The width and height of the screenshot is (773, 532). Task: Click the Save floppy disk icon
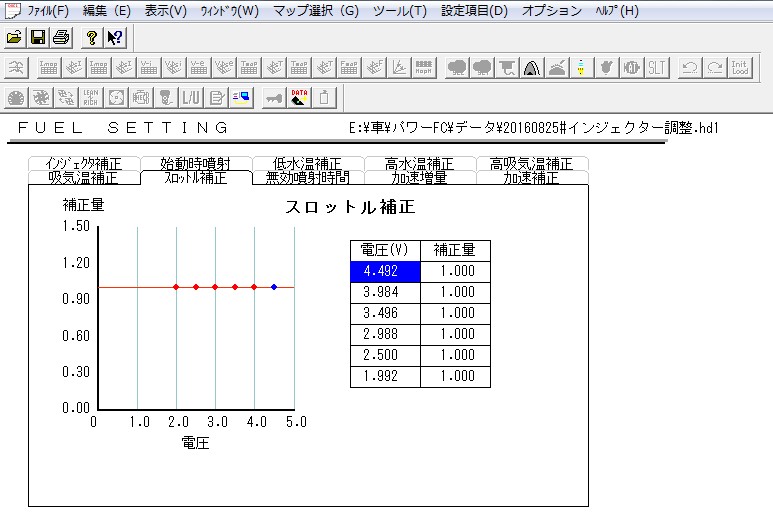[37, 38]
